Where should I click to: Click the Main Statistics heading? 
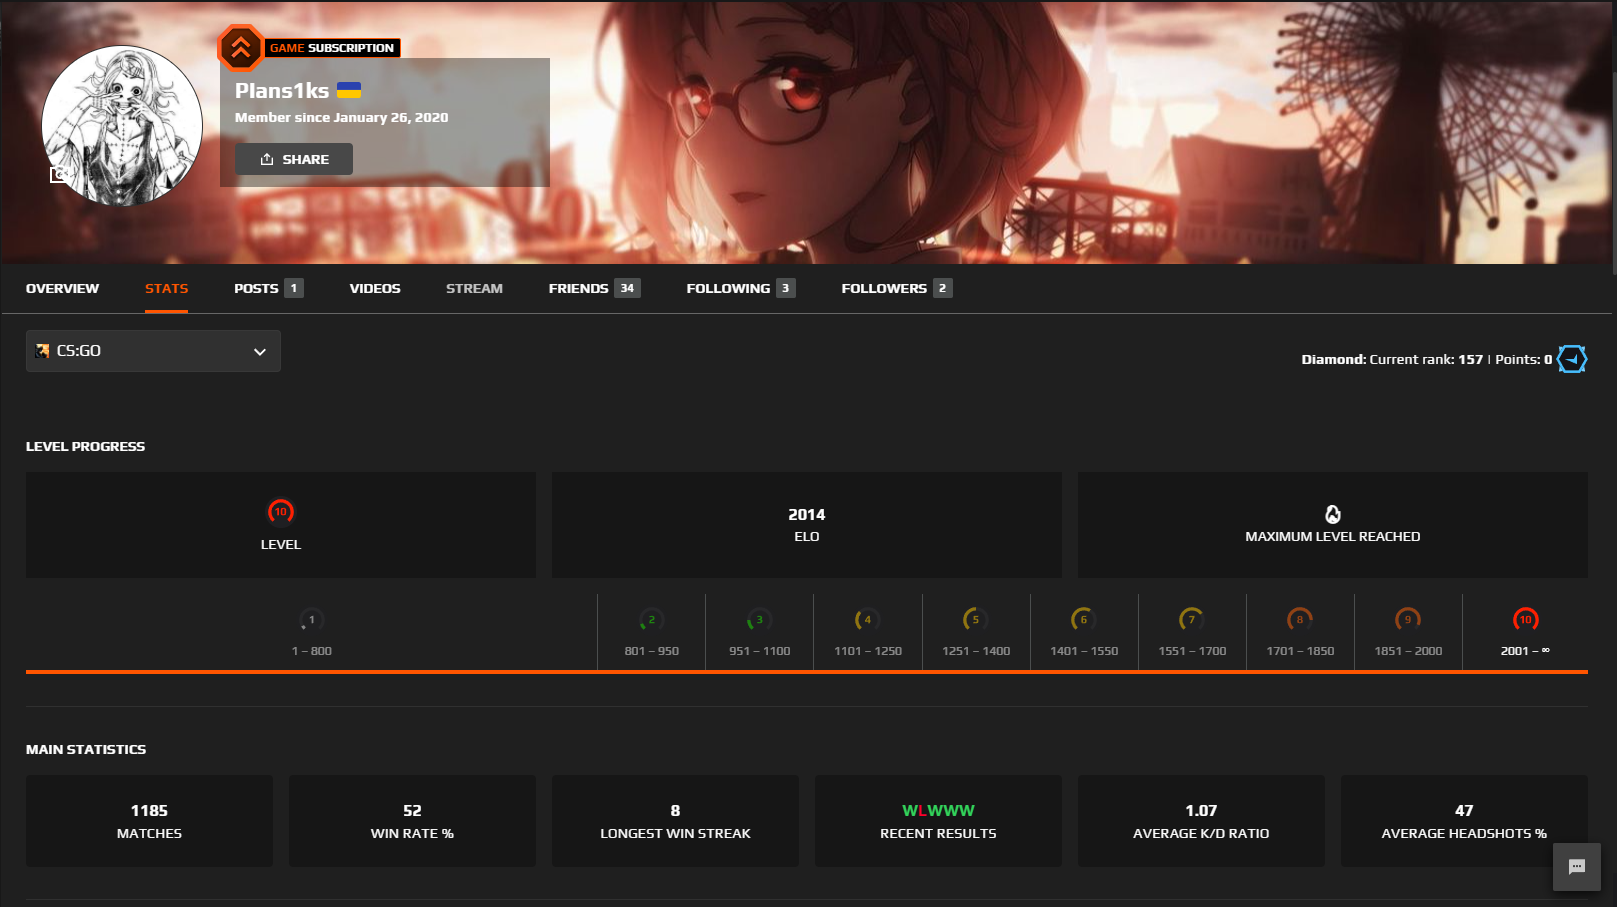point(86,749)
